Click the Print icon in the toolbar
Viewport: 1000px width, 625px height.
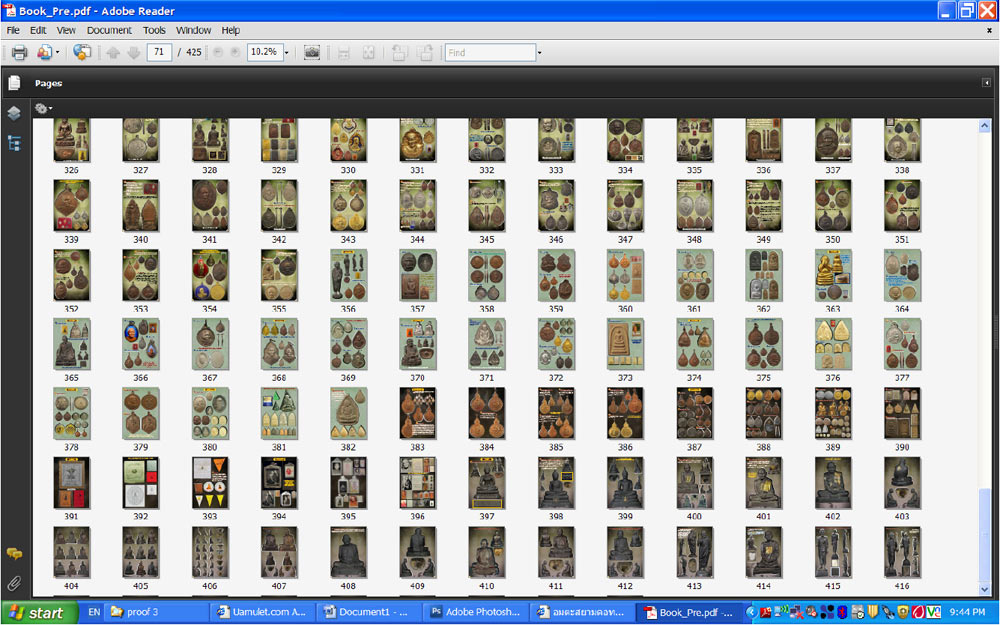click(x=19, y=52)
